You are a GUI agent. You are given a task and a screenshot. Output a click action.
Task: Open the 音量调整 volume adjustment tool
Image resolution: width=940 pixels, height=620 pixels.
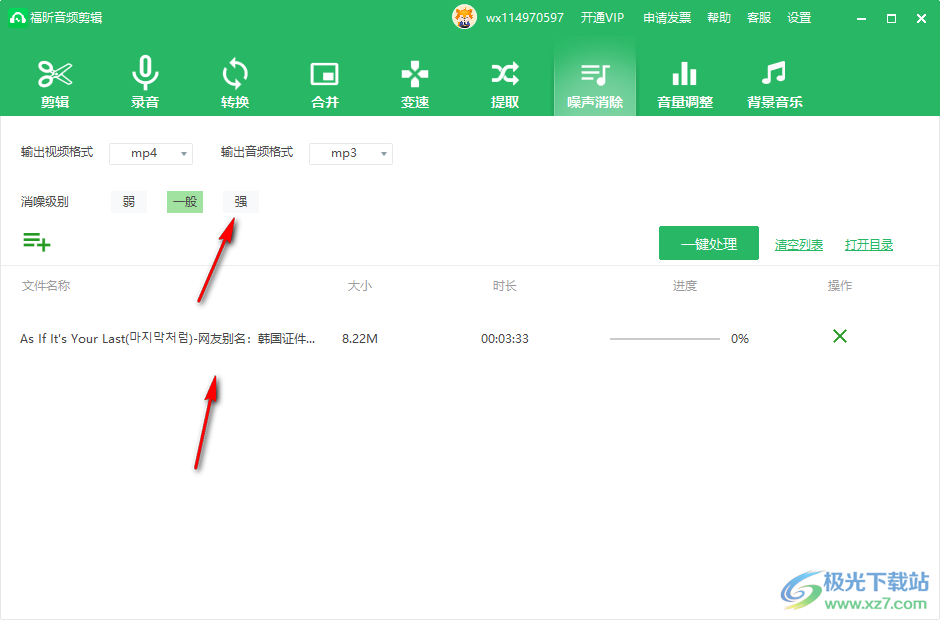[x=685, y=83]
